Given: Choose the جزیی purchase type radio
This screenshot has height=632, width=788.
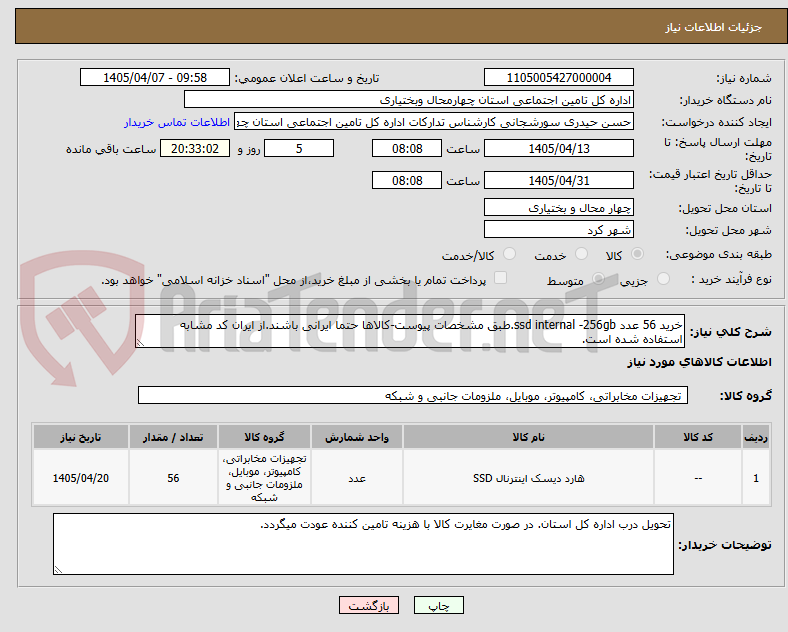Looking at the screenshot, I should [663, 279].
